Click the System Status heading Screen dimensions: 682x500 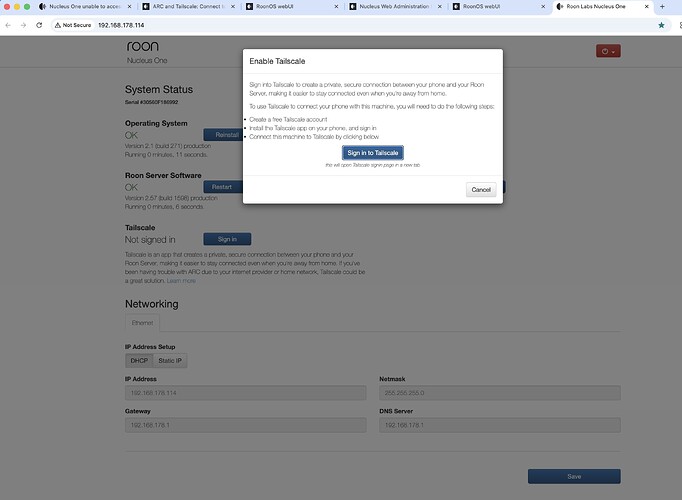click(159, 90)
